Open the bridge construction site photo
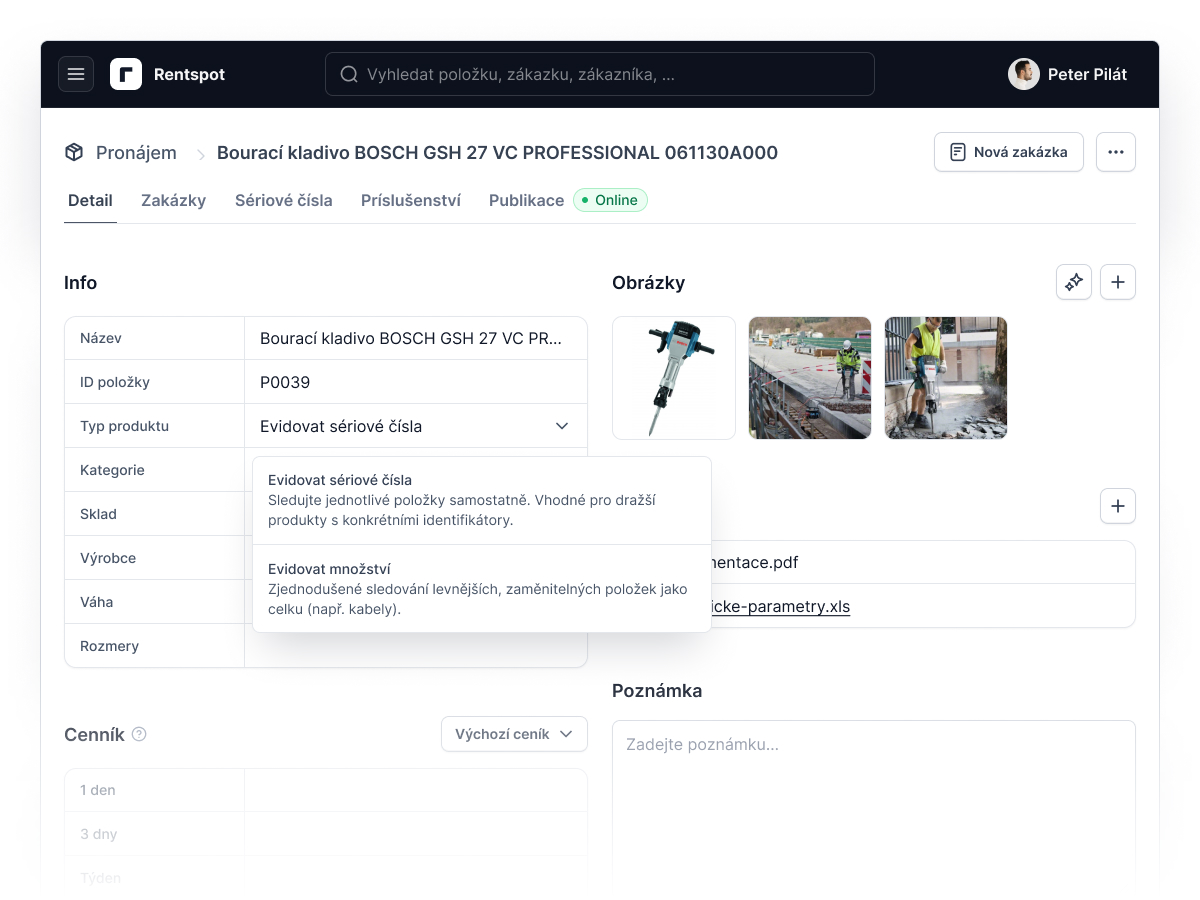The image size is (1200, 900). coord(810,378)
